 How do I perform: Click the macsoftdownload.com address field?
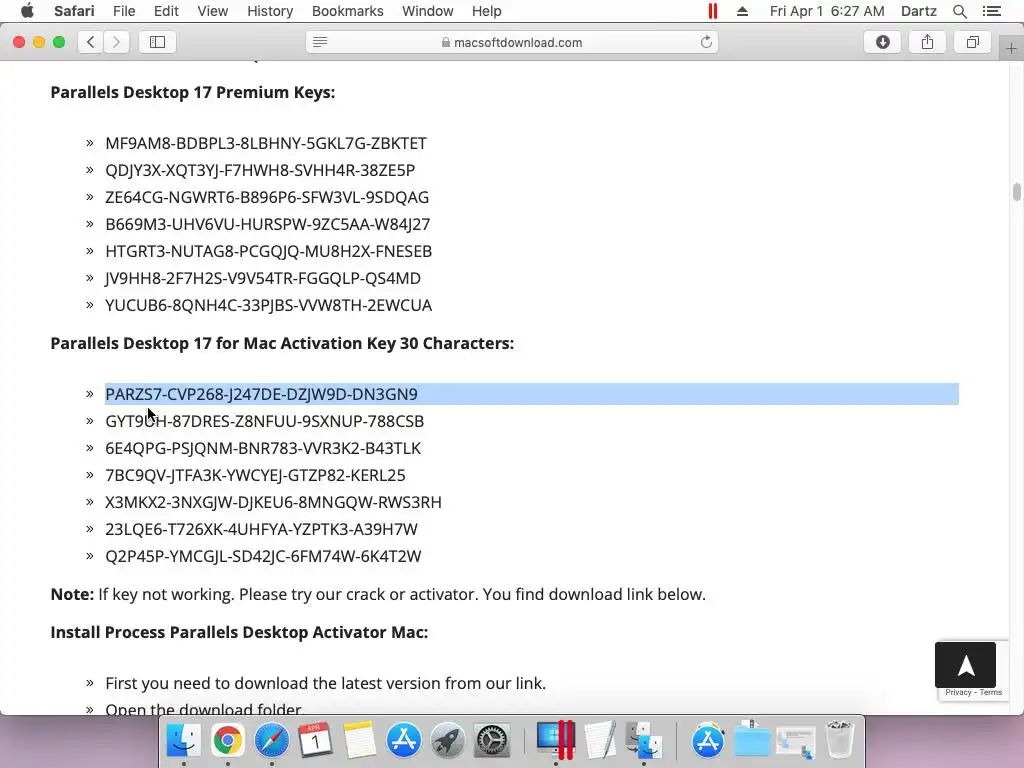coord(512,42)
